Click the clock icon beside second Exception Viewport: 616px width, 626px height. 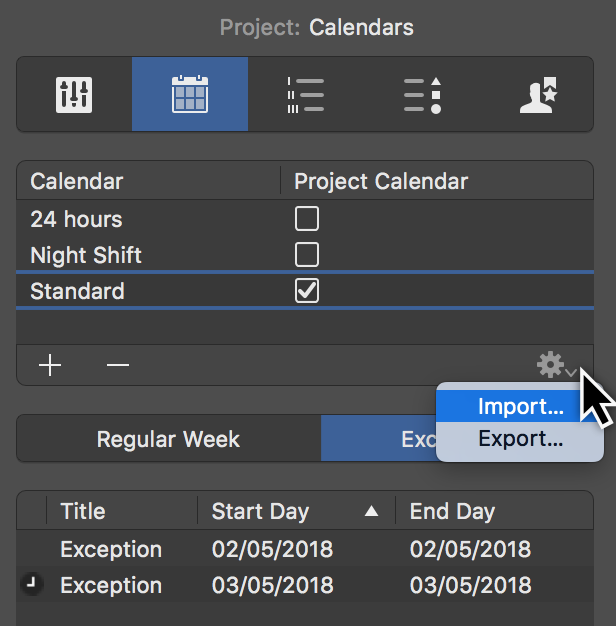33,585
